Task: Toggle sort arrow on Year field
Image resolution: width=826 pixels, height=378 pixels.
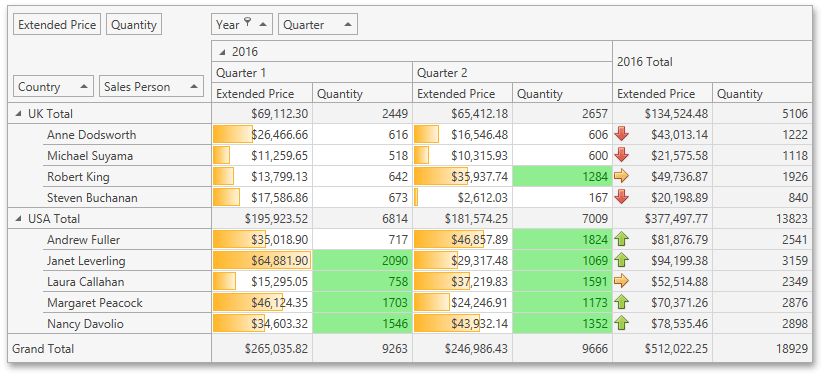Action: click(262, 25)
